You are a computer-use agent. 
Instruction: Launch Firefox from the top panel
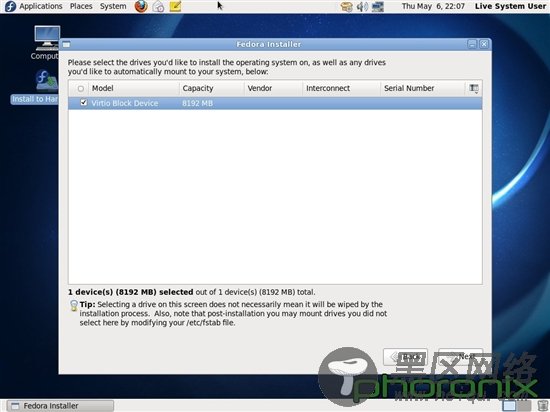(141, 6)
